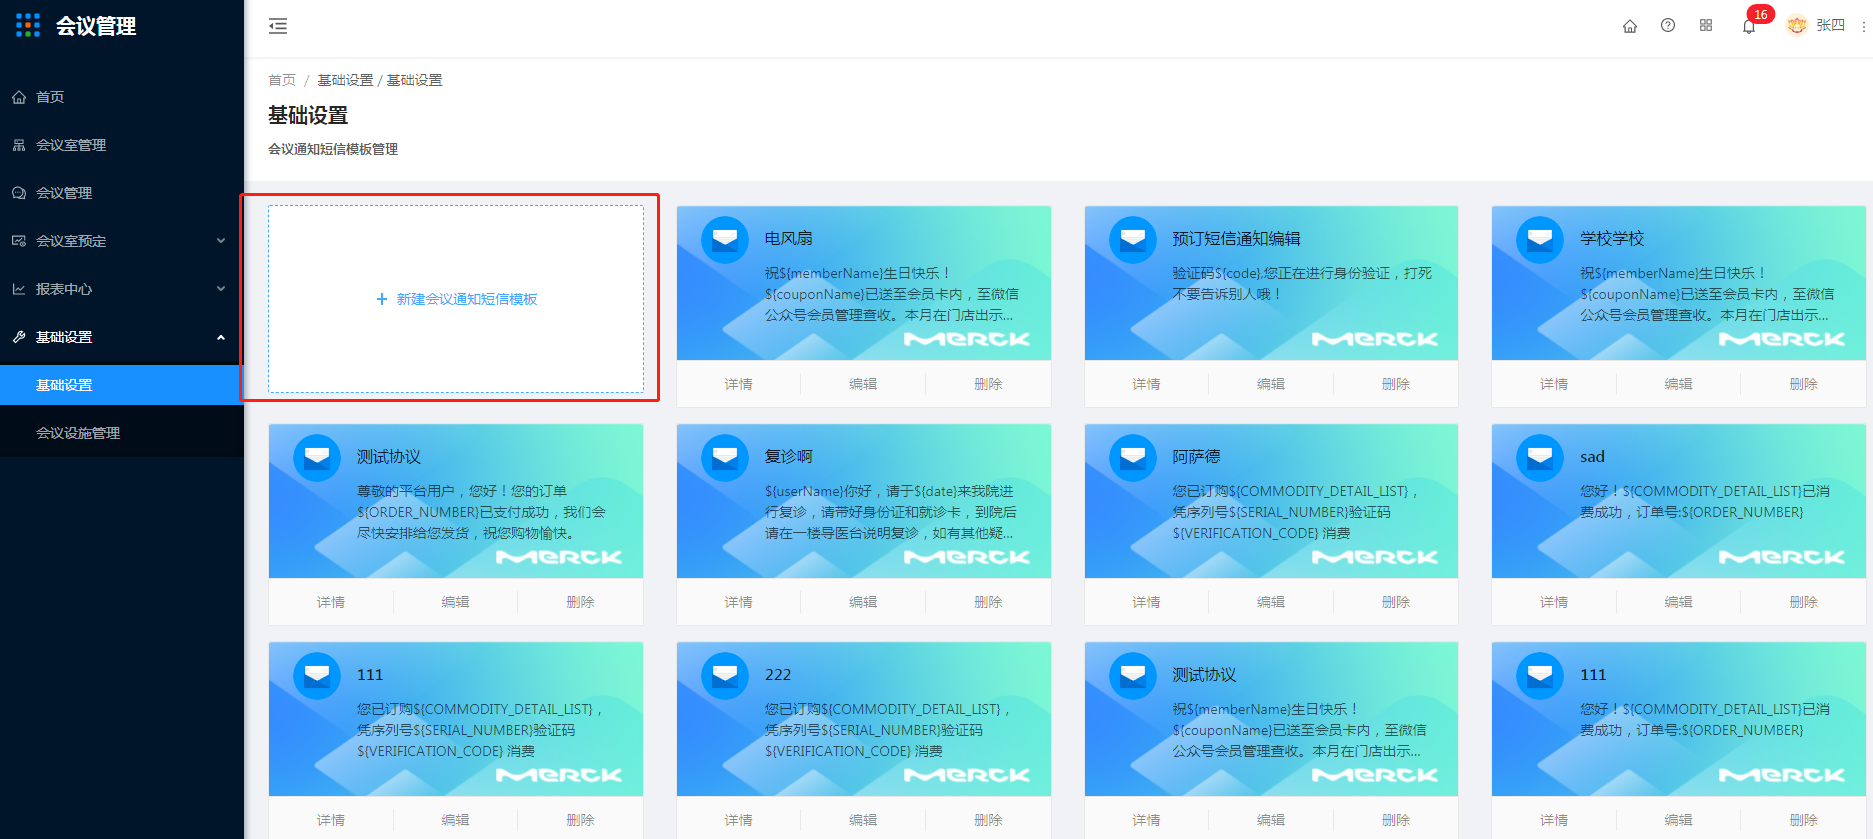Viewport: 1873px width, 839px height.
Task: Click 详情 on the 预订短信通知编辑 card
Action: tap(1146, 384)
